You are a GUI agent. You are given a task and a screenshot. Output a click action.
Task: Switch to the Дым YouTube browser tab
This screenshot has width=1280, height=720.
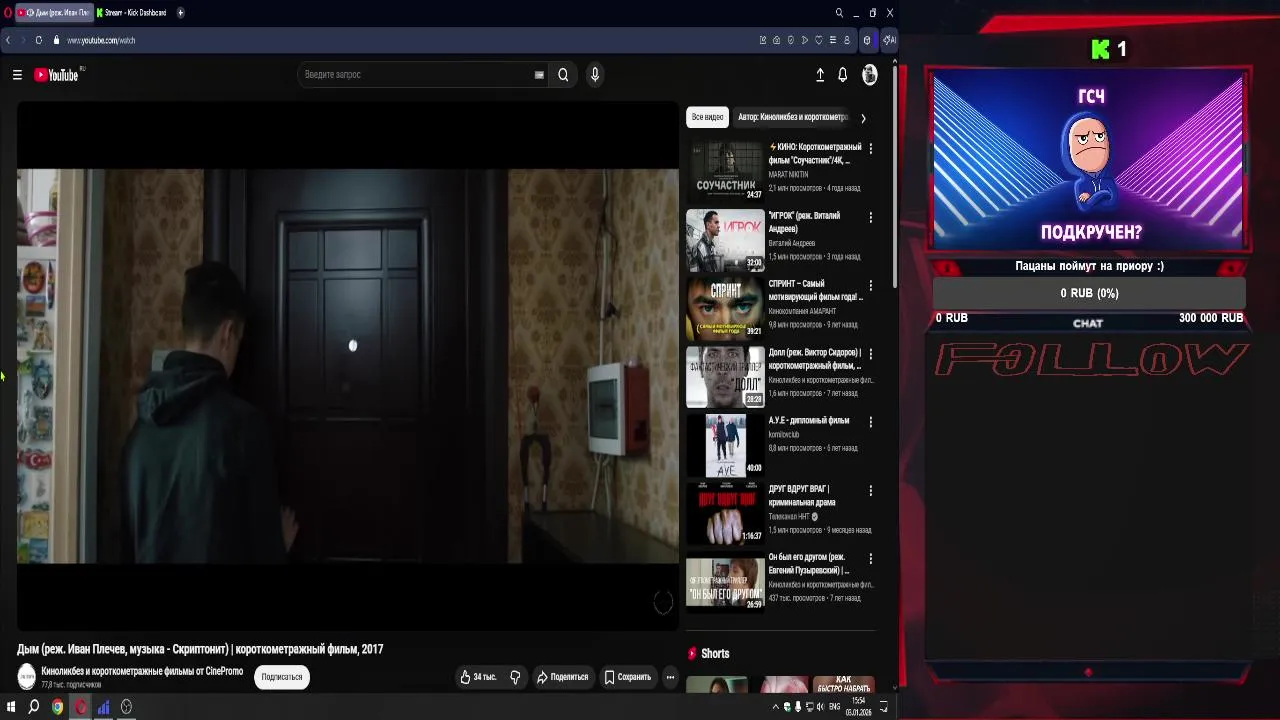(x=54, y=13)
